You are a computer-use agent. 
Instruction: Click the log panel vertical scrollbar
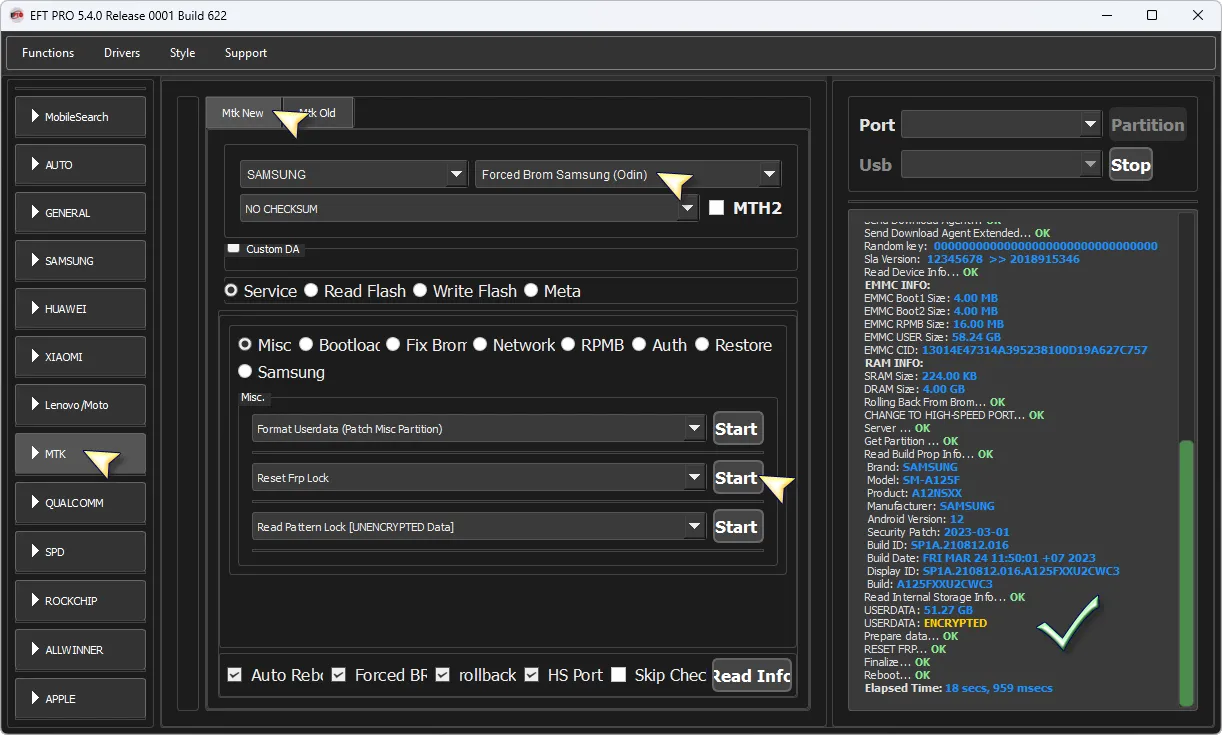point(1186,570)
